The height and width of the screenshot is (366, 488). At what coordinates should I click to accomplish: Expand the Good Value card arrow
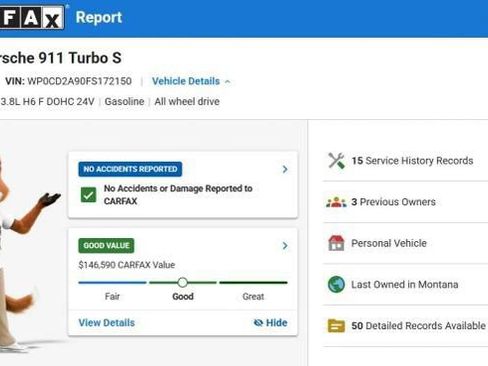tap(285, 246)
